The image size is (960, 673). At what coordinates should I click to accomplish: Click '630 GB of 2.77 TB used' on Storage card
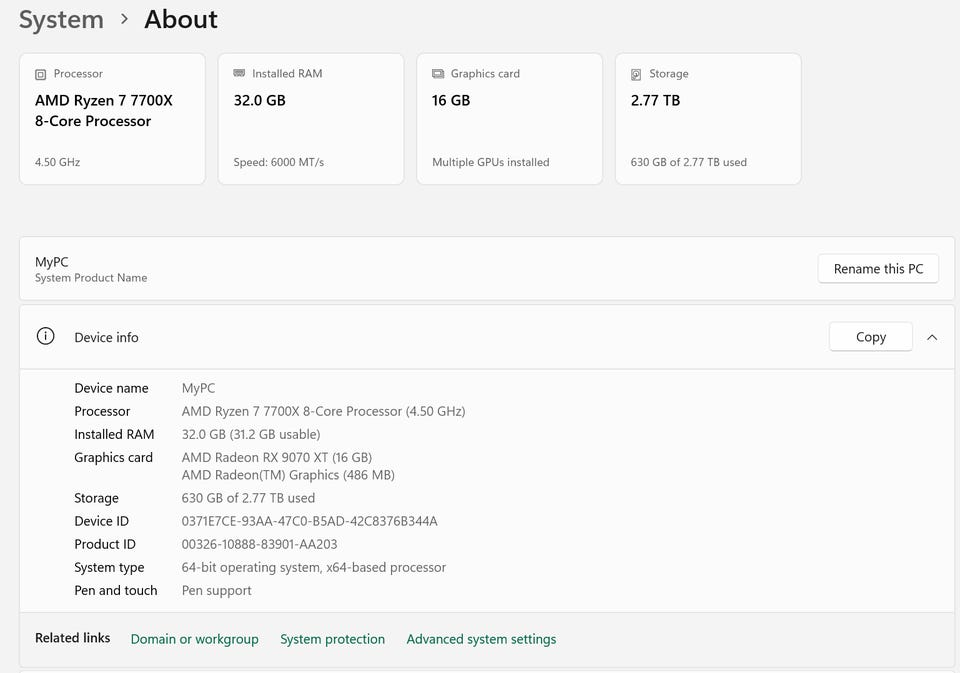689,162
